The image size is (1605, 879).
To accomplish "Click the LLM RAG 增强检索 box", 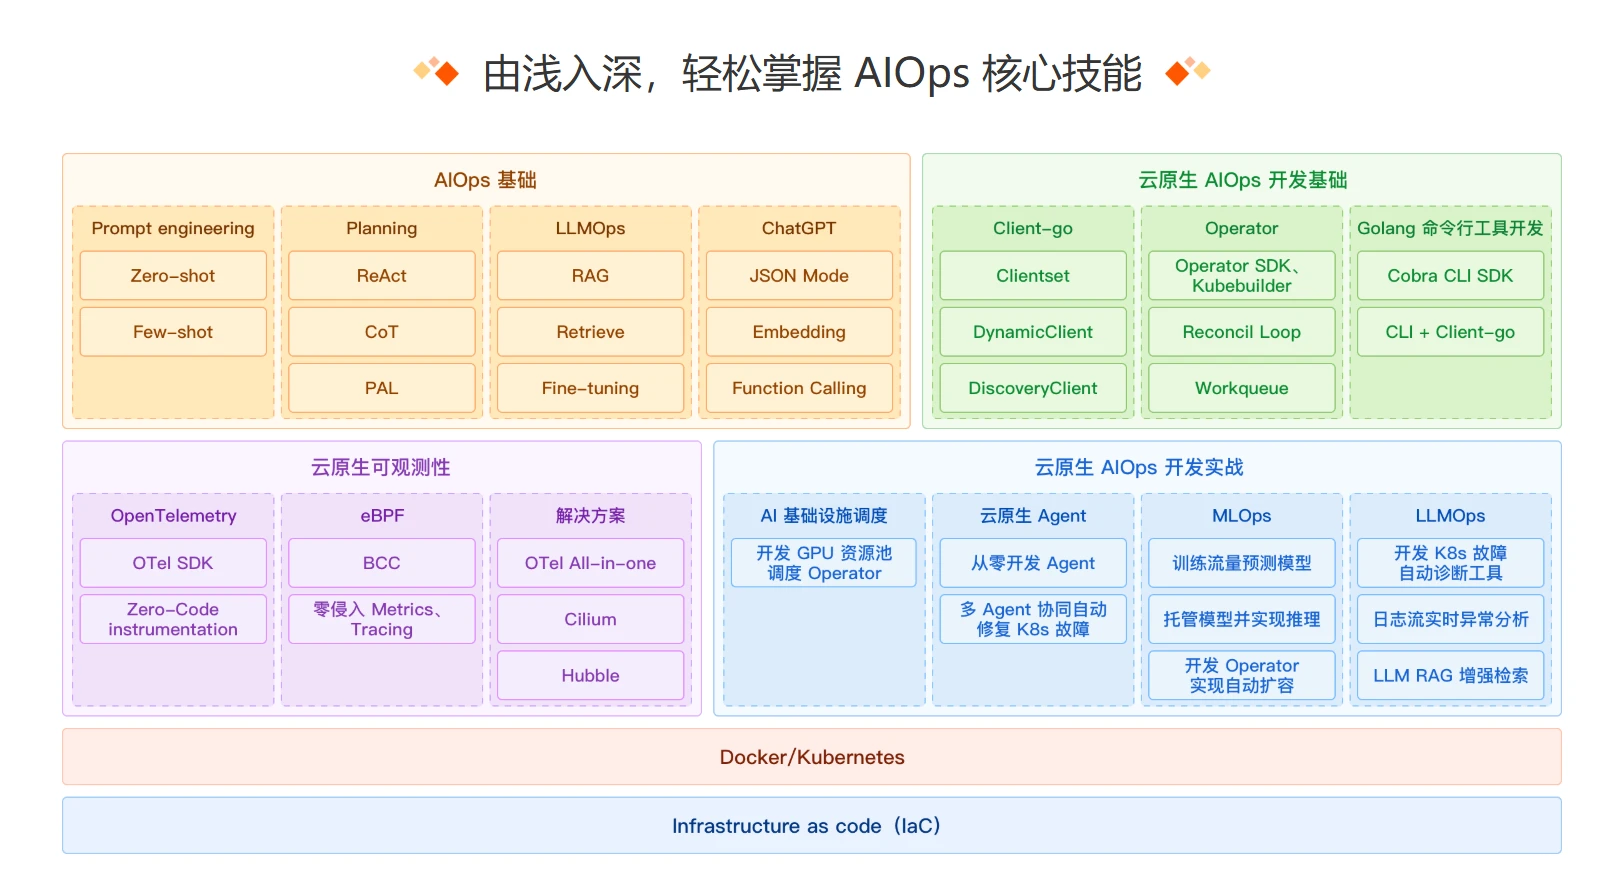I will pos(1451,675).
